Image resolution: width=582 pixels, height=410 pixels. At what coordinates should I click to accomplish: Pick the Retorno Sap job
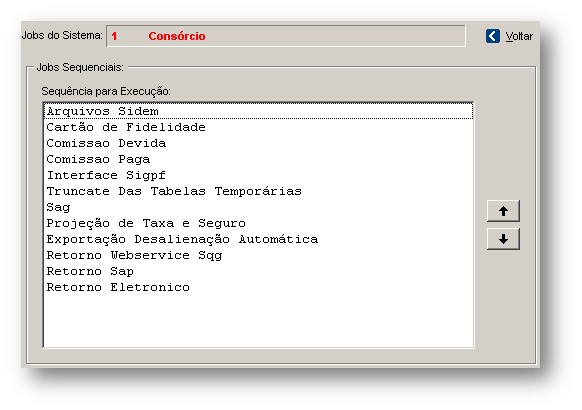click(x=258, y=271)
